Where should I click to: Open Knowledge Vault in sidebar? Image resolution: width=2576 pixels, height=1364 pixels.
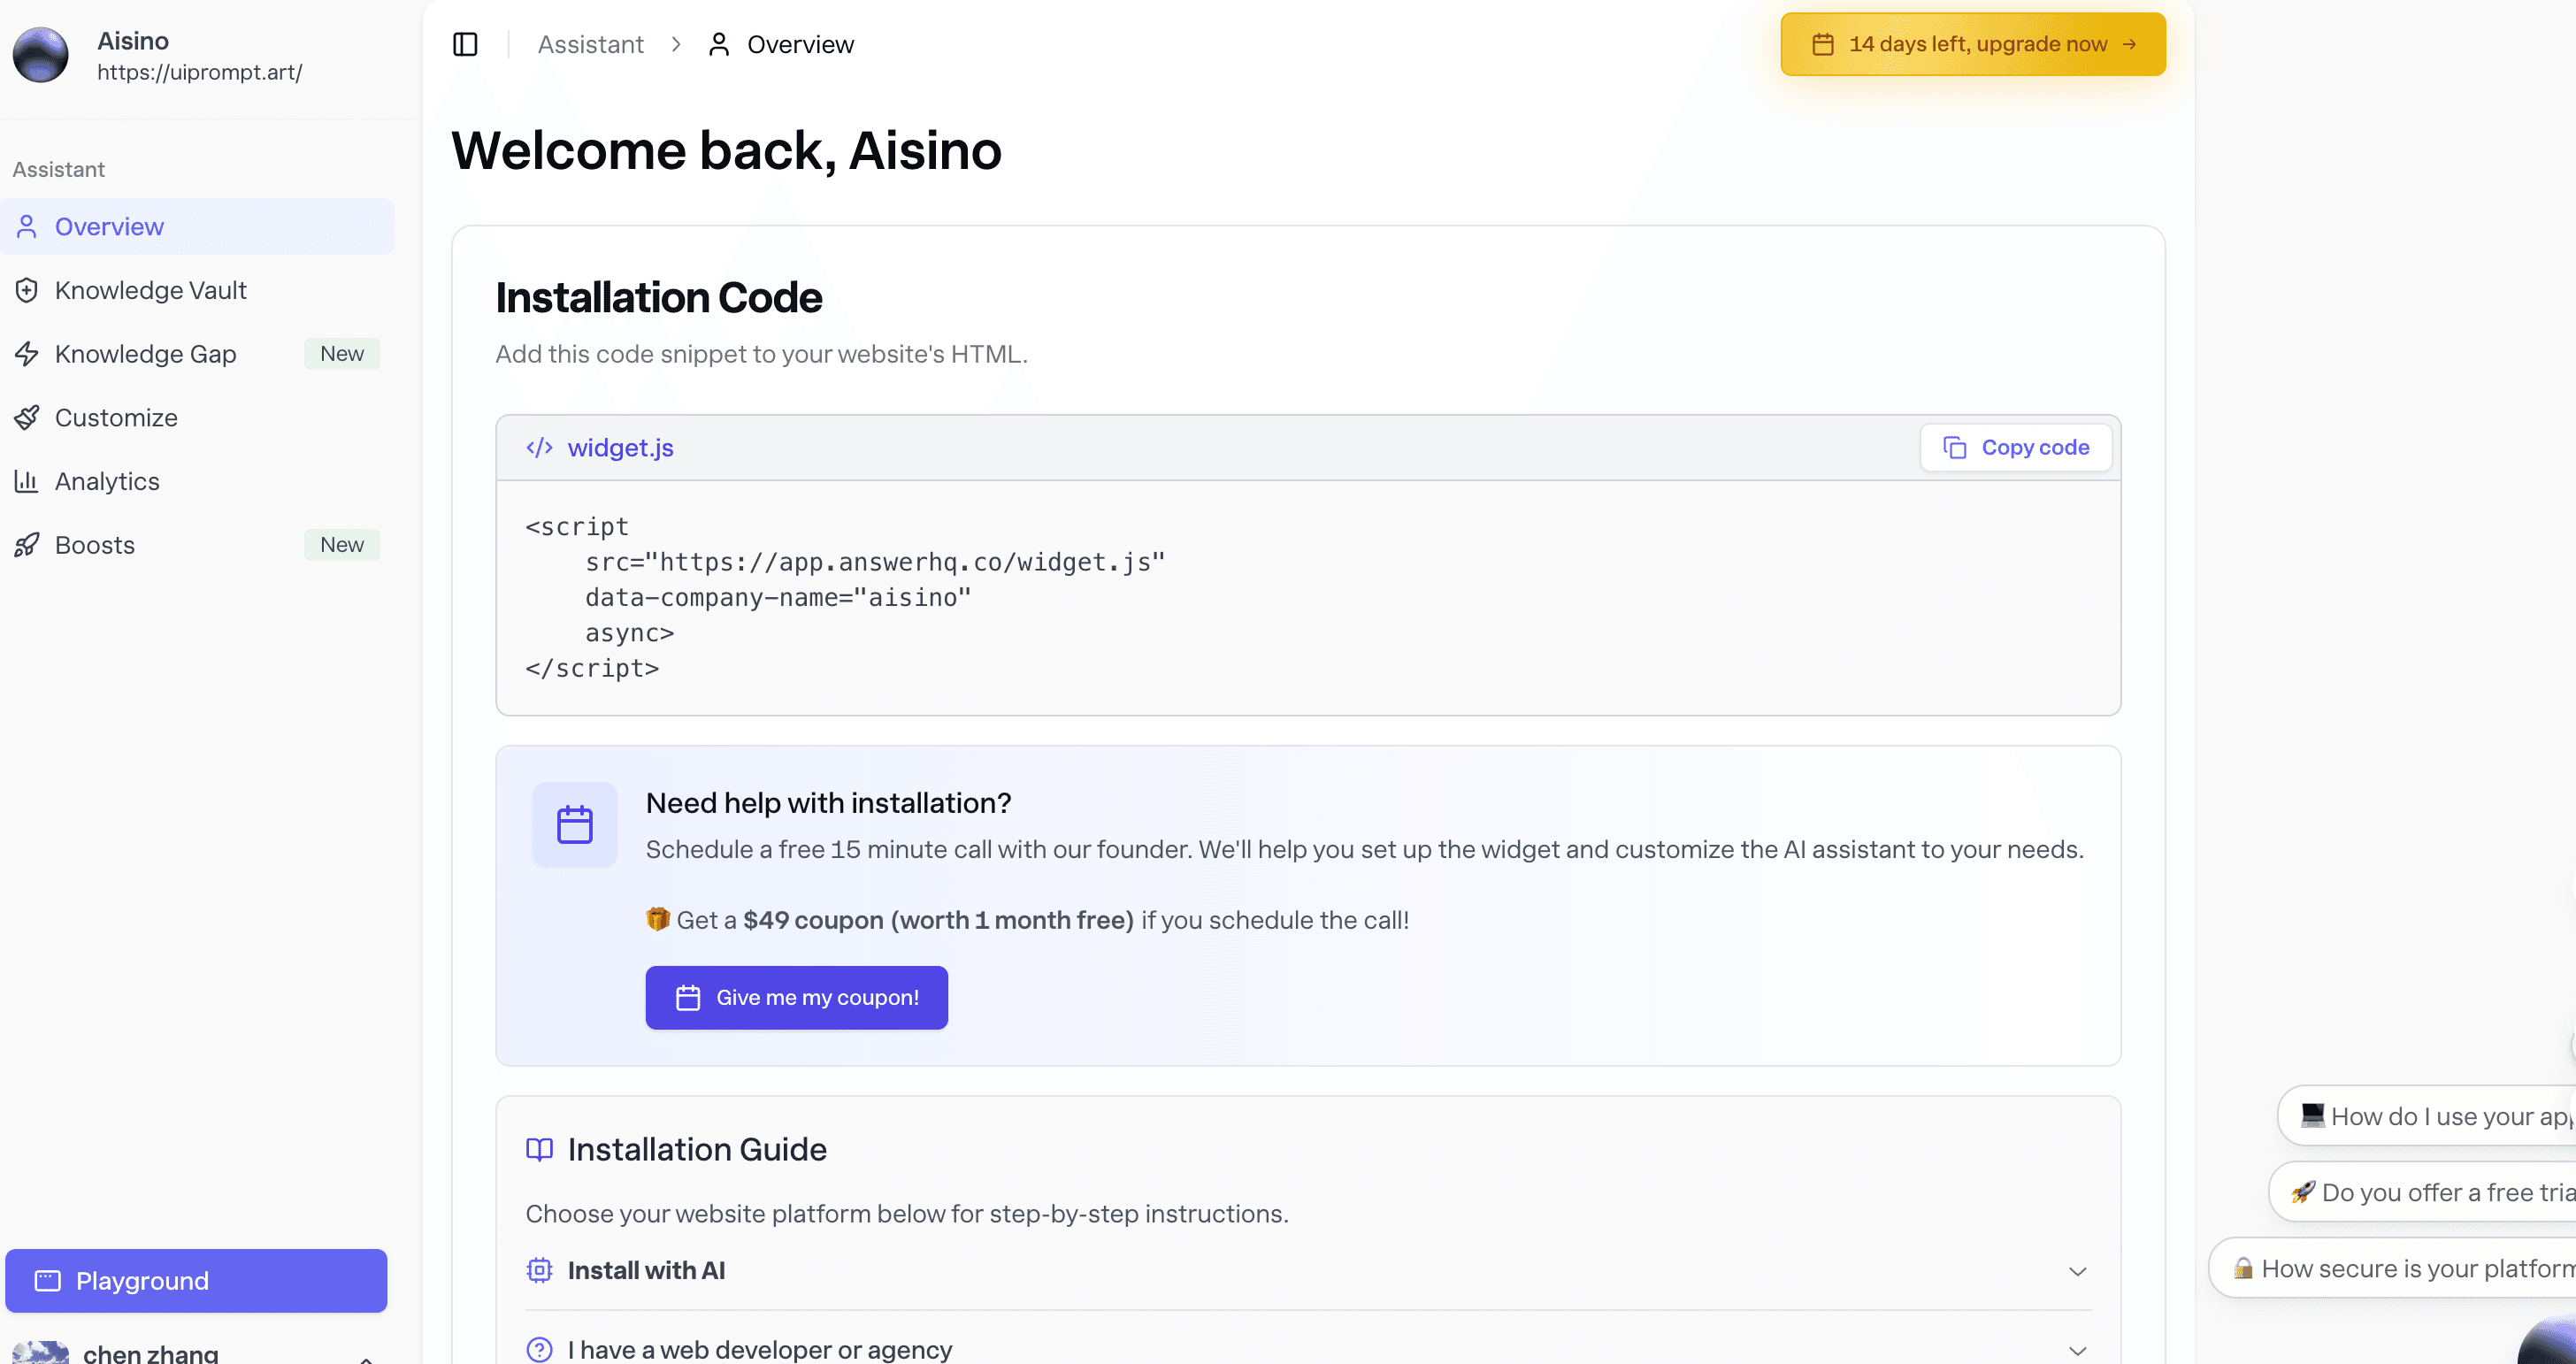pos(197,290)
